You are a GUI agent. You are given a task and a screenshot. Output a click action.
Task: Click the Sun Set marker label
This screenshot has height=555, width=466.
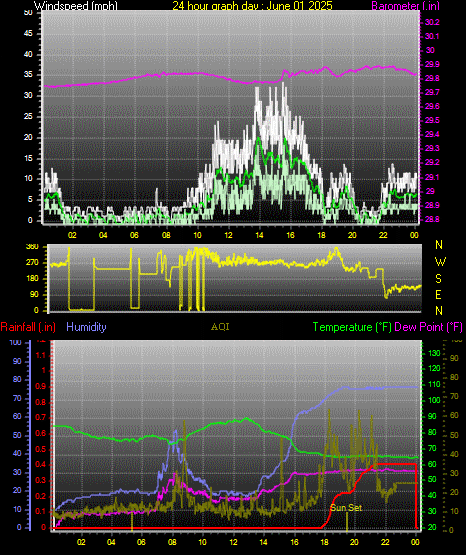point(346,508)
